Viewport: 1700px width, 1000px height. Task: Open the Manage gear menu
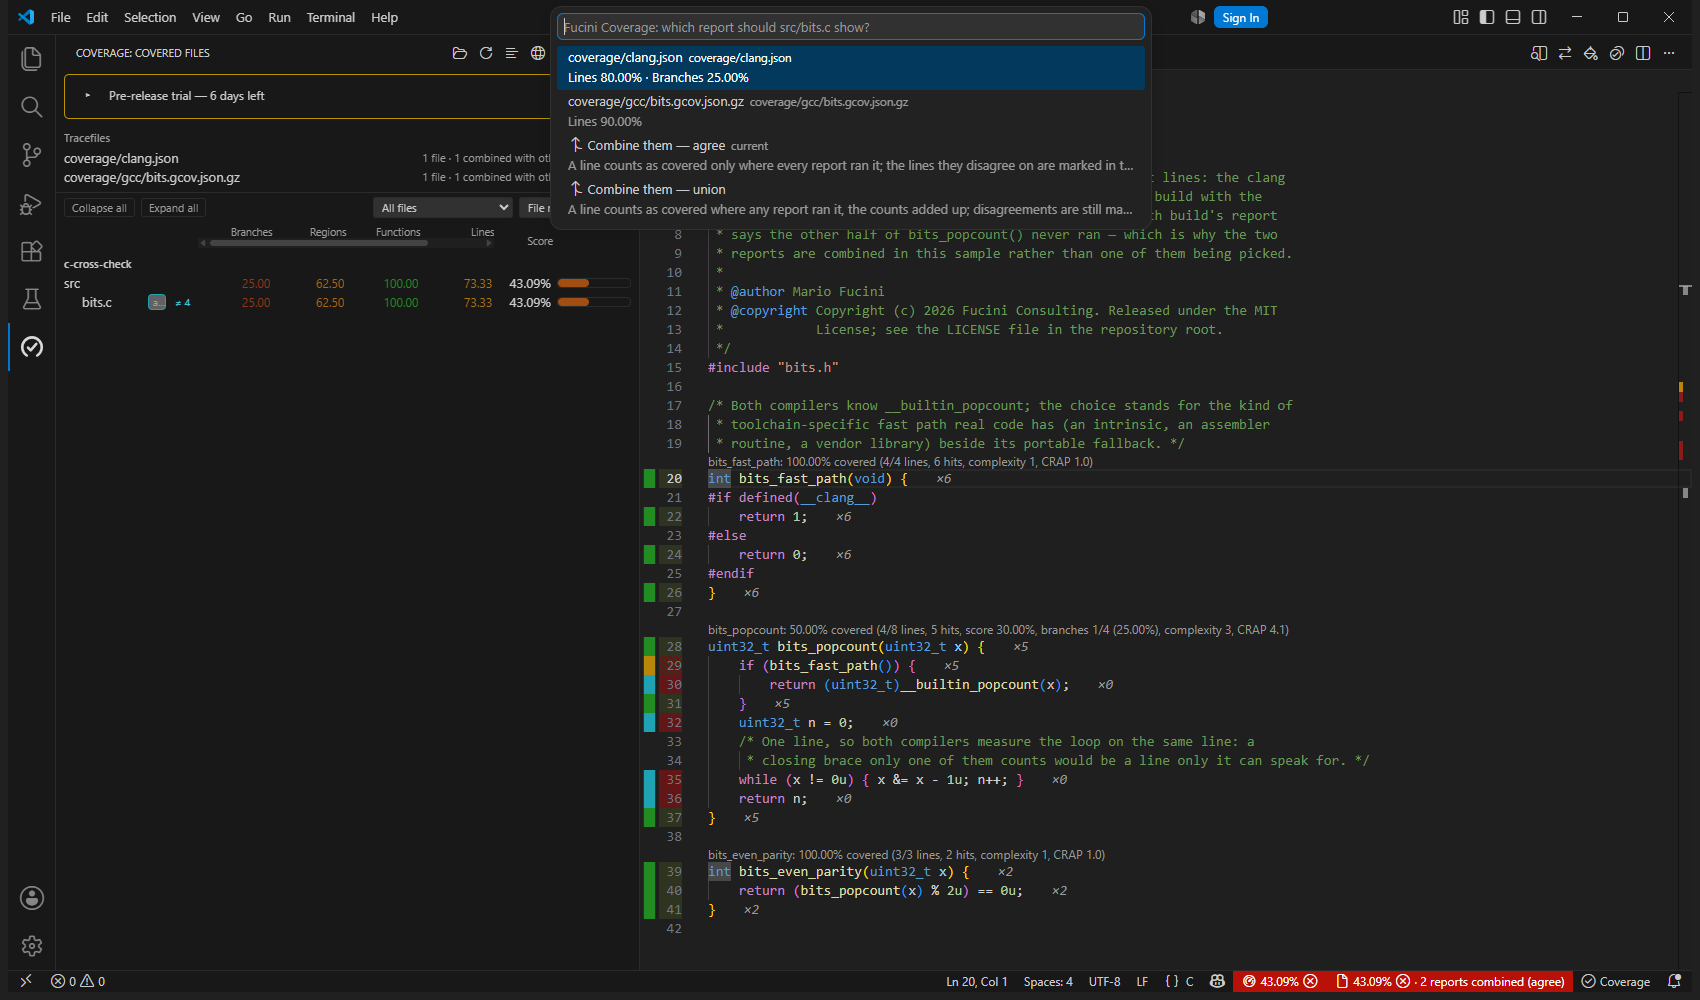[32, 946]
